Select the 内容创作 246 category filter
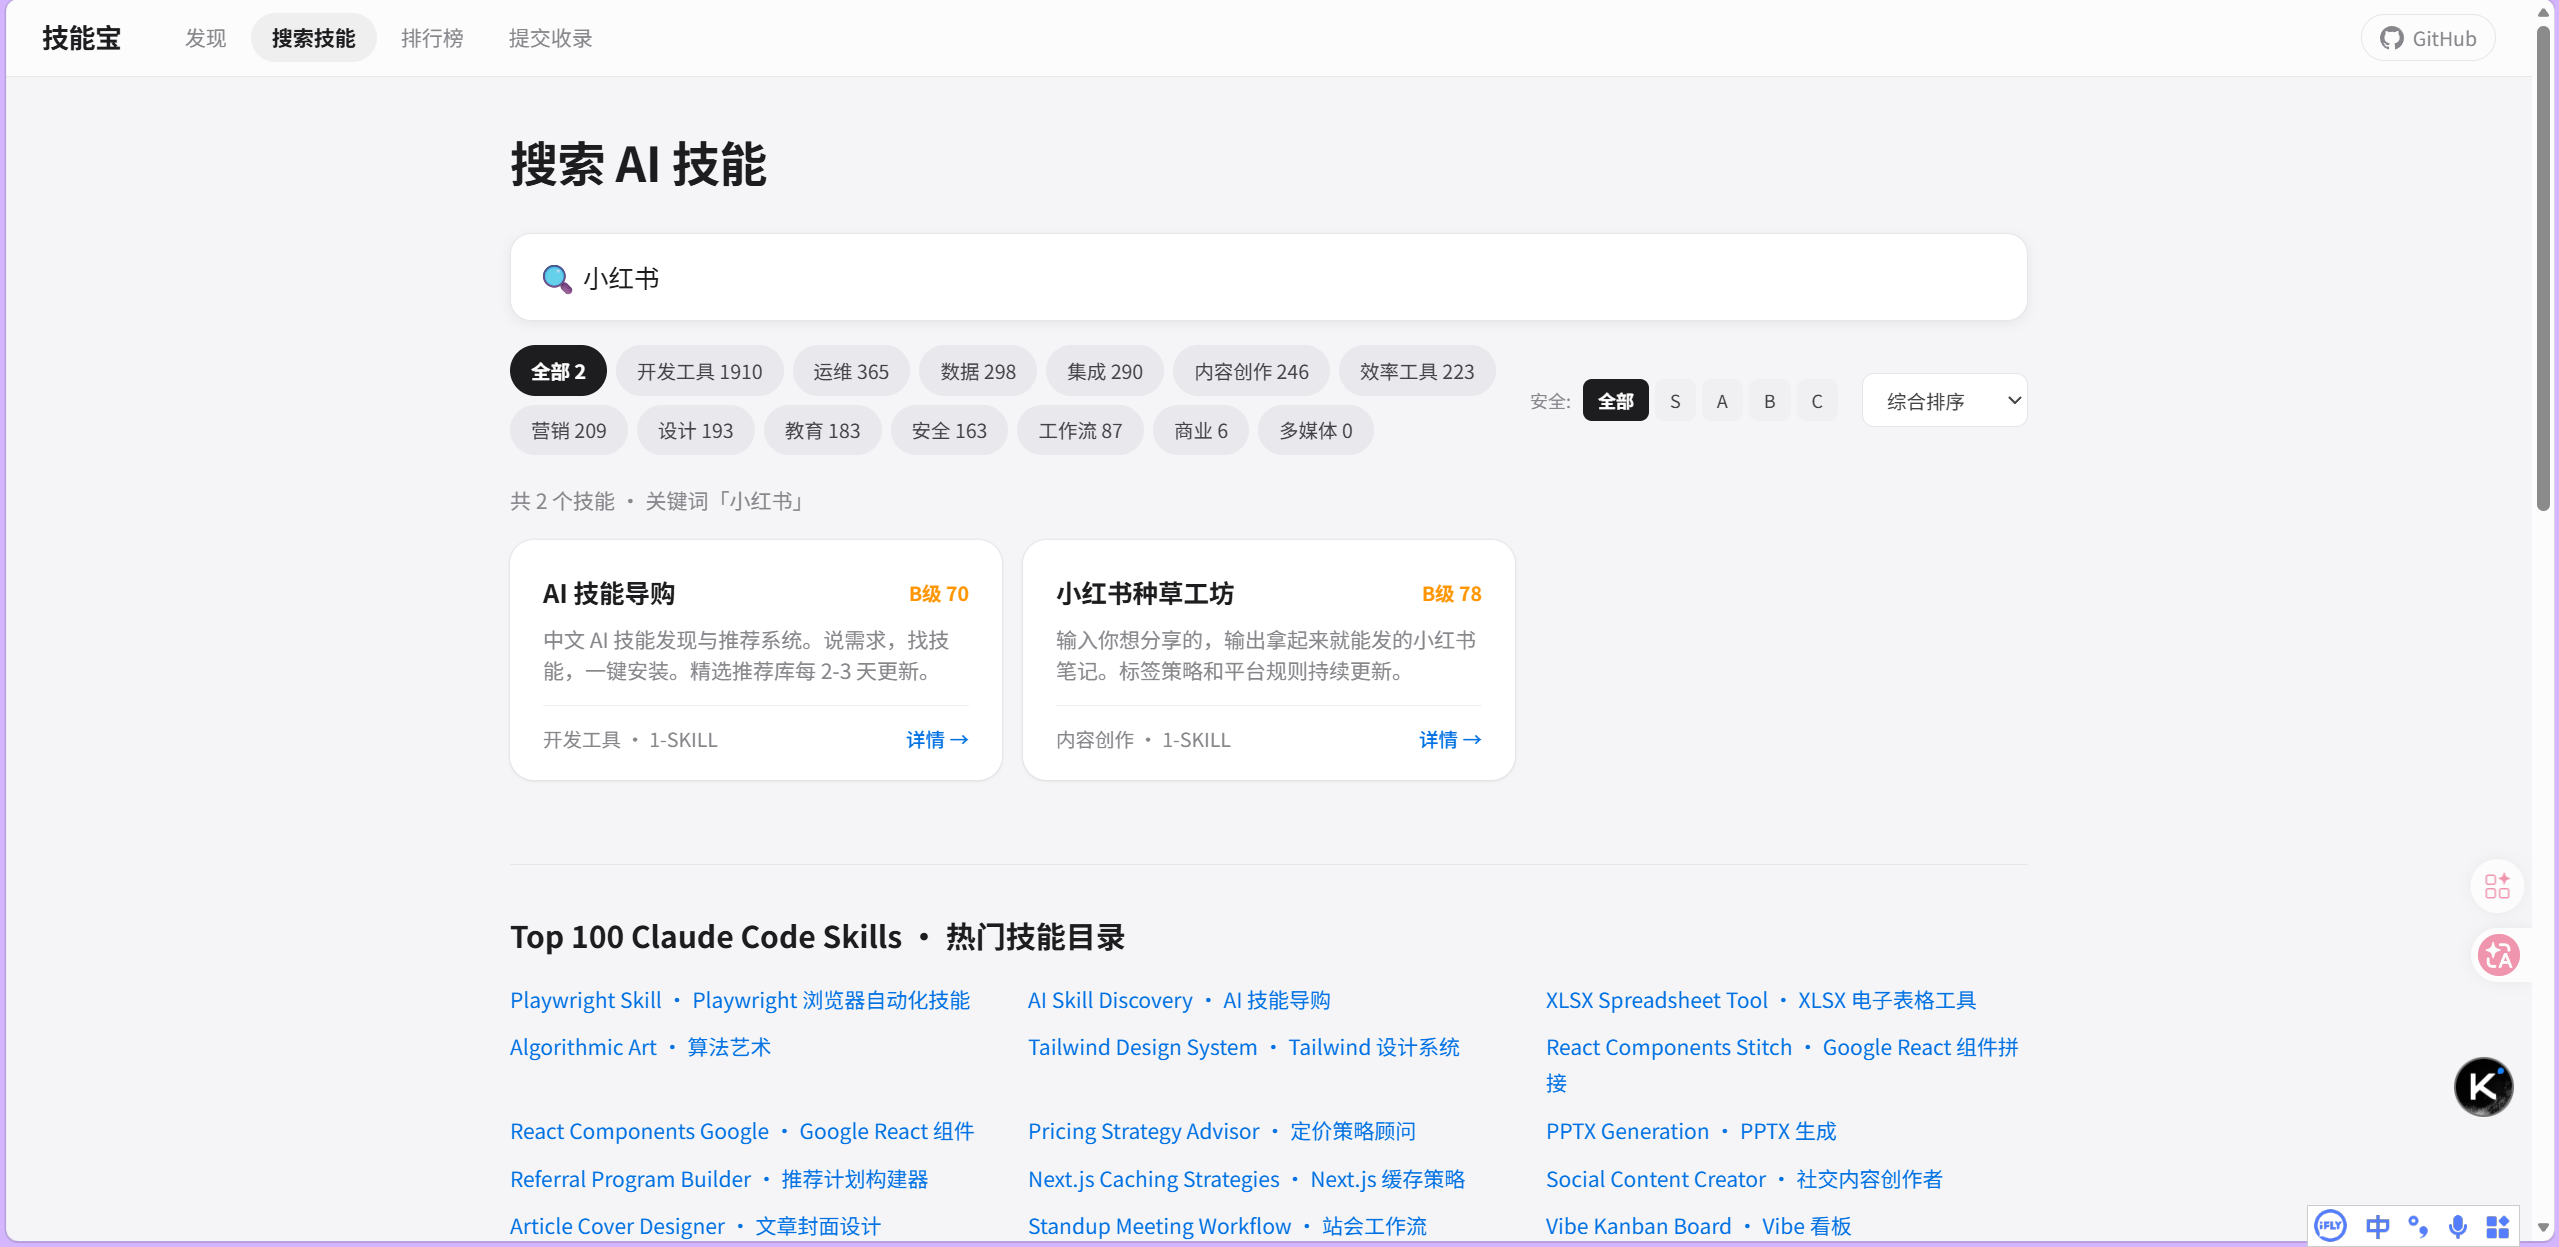The width and height of the screenshot is (2559, 1247). [1250, 370]
